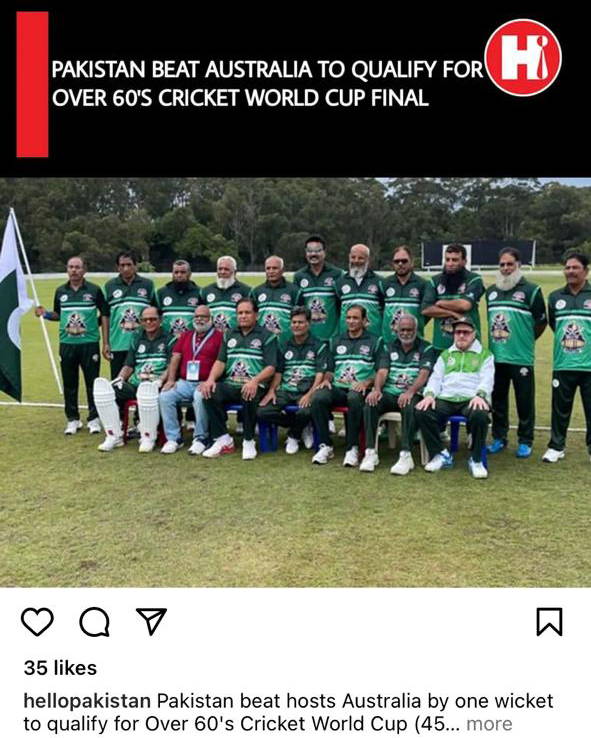Share the post using the paper plane icon
591x738 pixels.
(152, 621)
